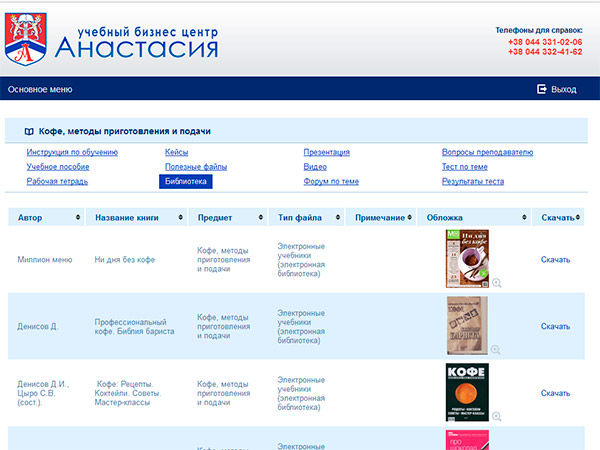Click the Anastasia coat of arms logo
The width and height of the screenshot is (600, 450).
(26, 37)
